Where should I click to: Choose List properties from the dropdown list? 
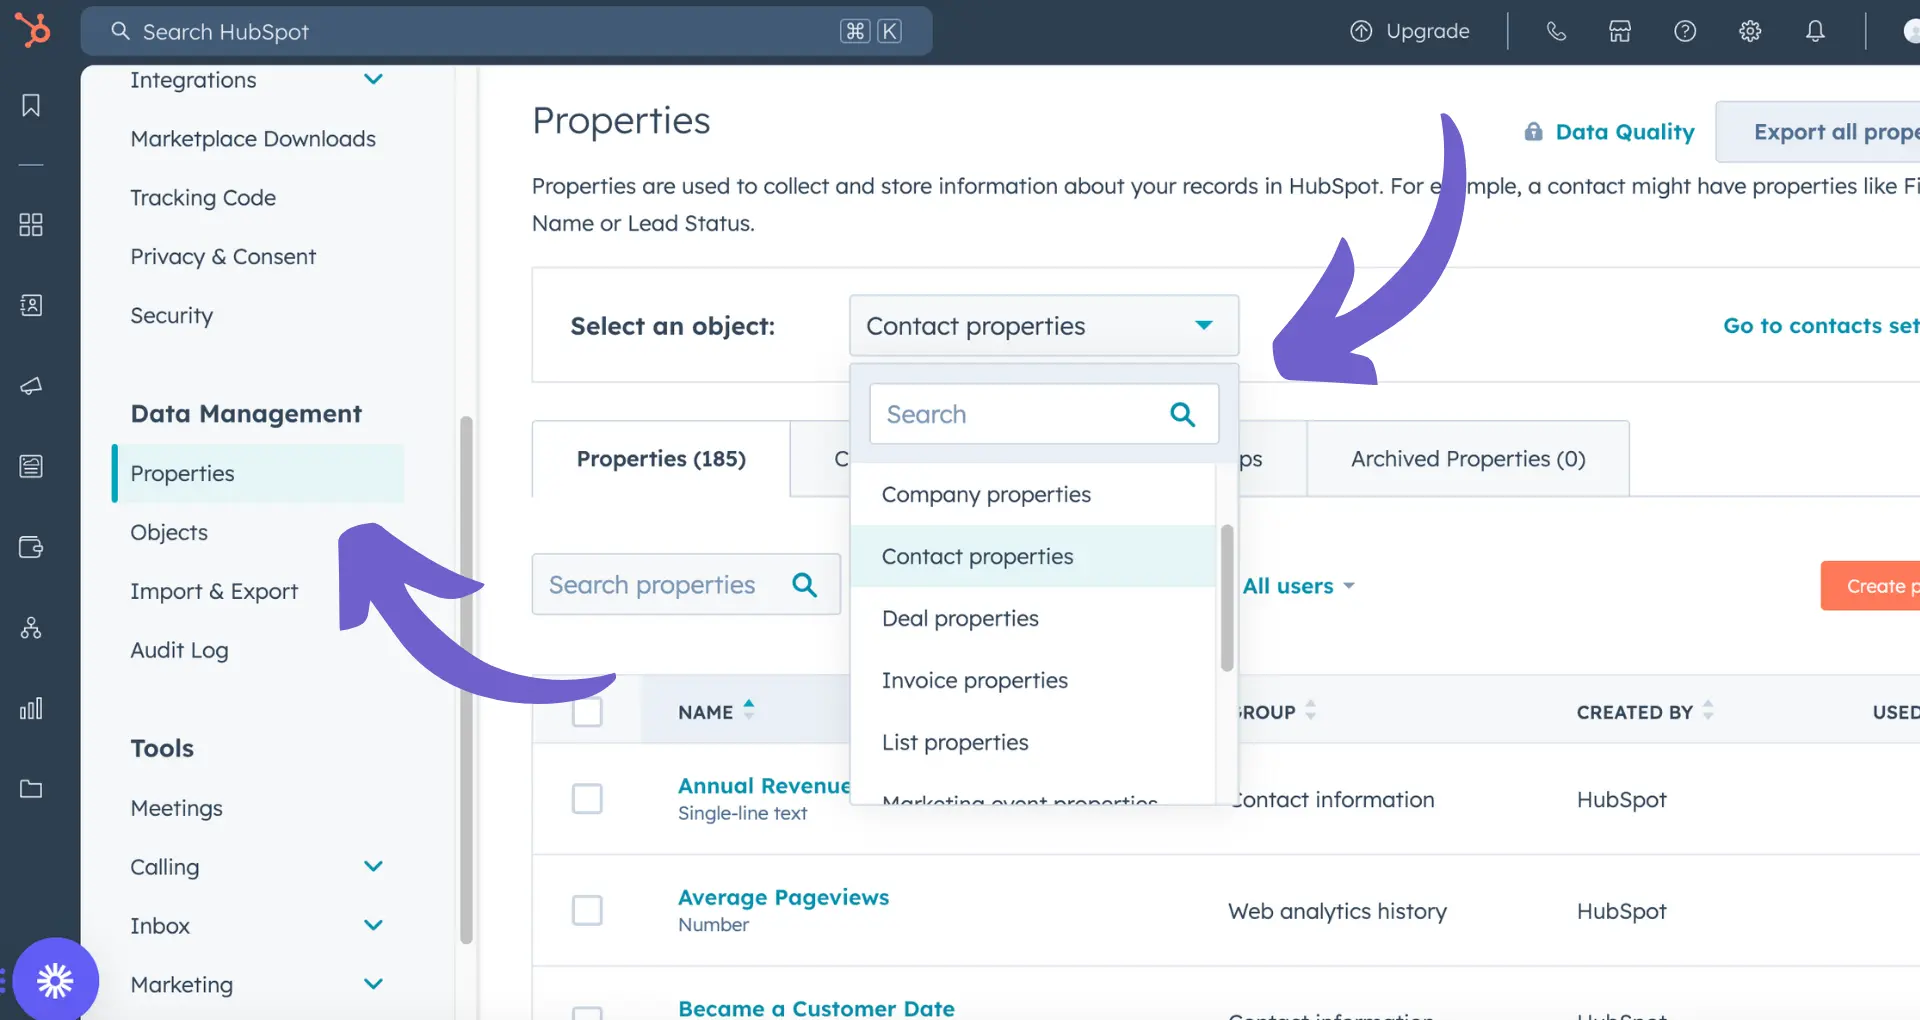point(1032,742)
